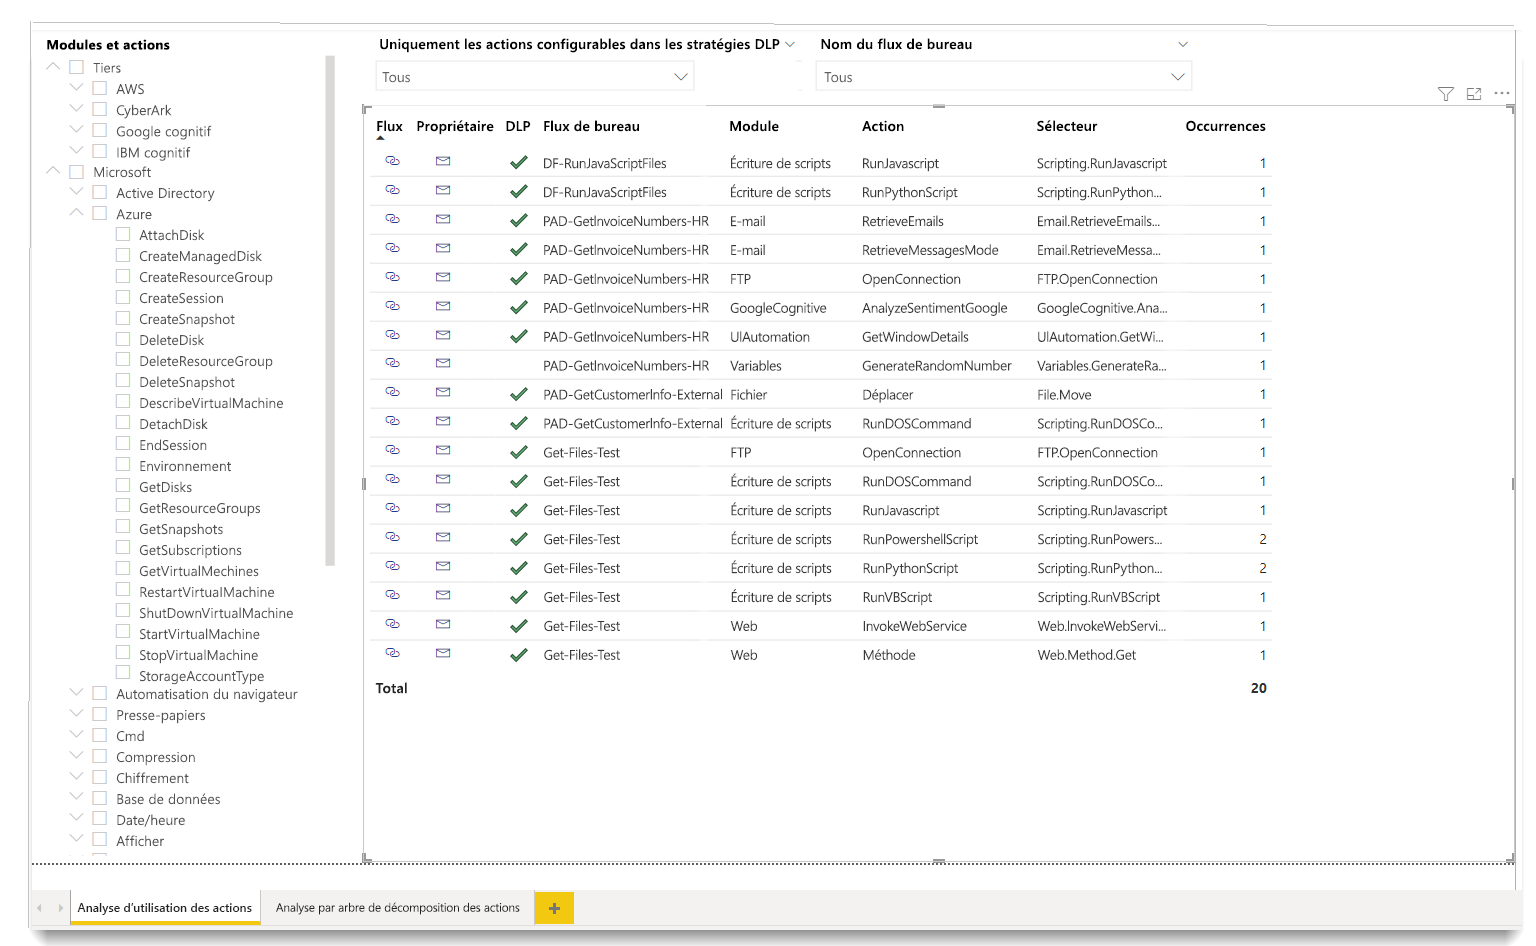The image size is (1536, 946).
Task: Click owner mail icon in DF-RunJavaScriptFiles RunPythonScript row
Action: 443,190
